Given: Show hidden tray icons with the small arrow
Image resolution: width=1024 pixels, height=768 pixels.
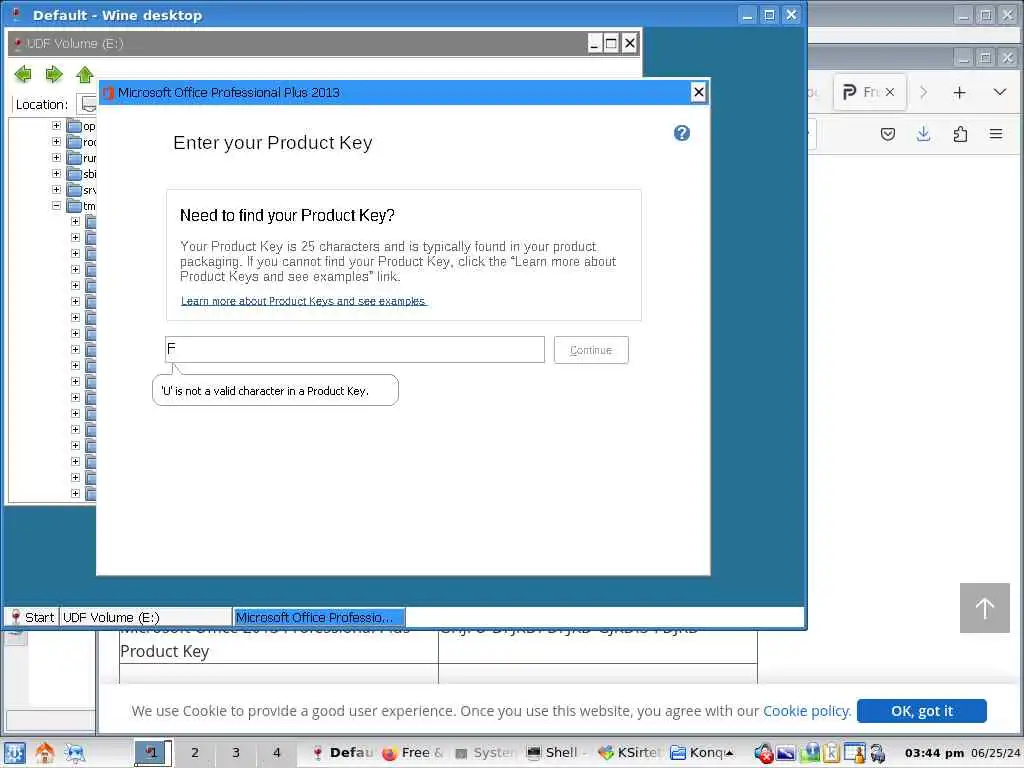Looking at the screenshot, I should pos(729,753).
